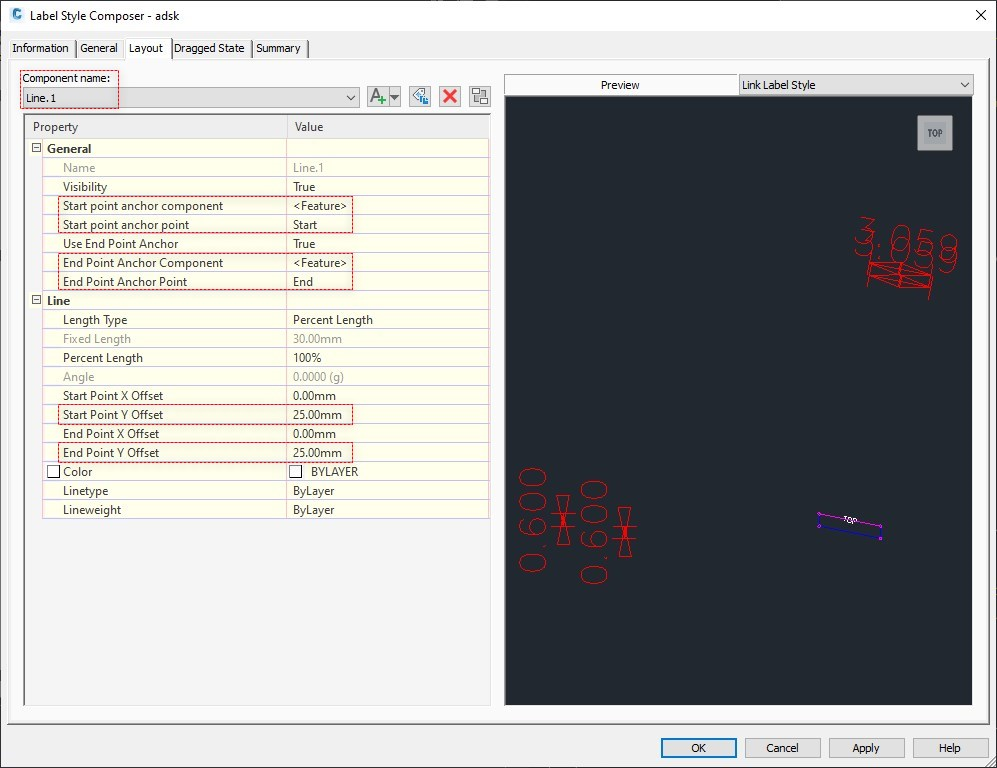Collapse the General property group

coord(36,147)
